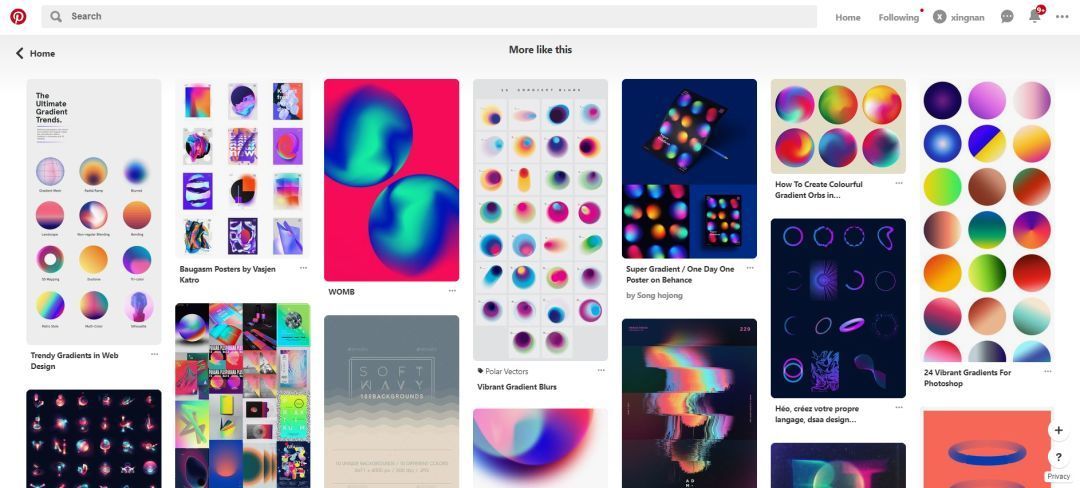Switch to the Following tab
1080x488 pixels.
(x=898, y=17)
